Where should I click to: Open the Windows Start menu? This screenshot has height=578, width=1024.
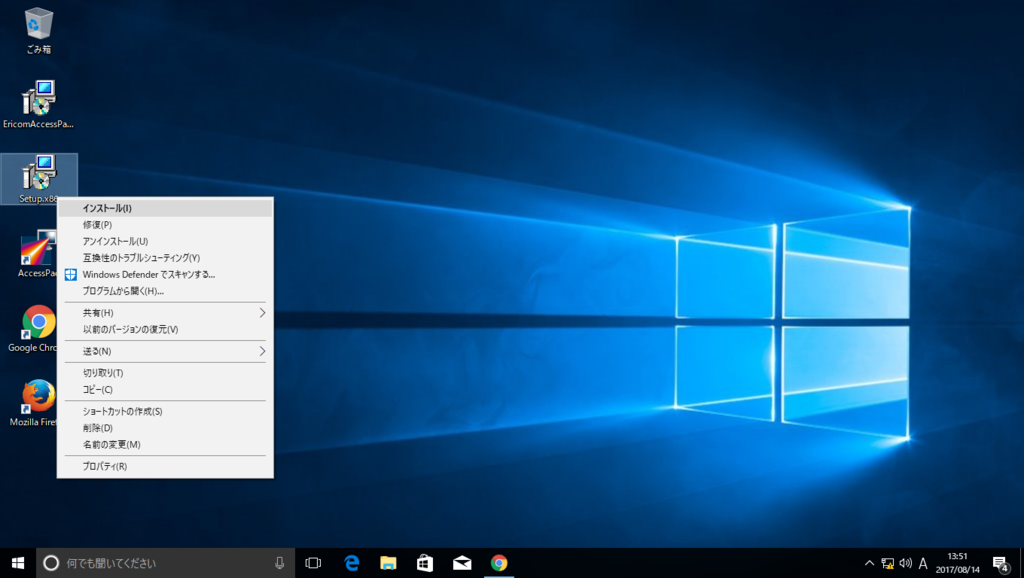(x=18, y=563)
